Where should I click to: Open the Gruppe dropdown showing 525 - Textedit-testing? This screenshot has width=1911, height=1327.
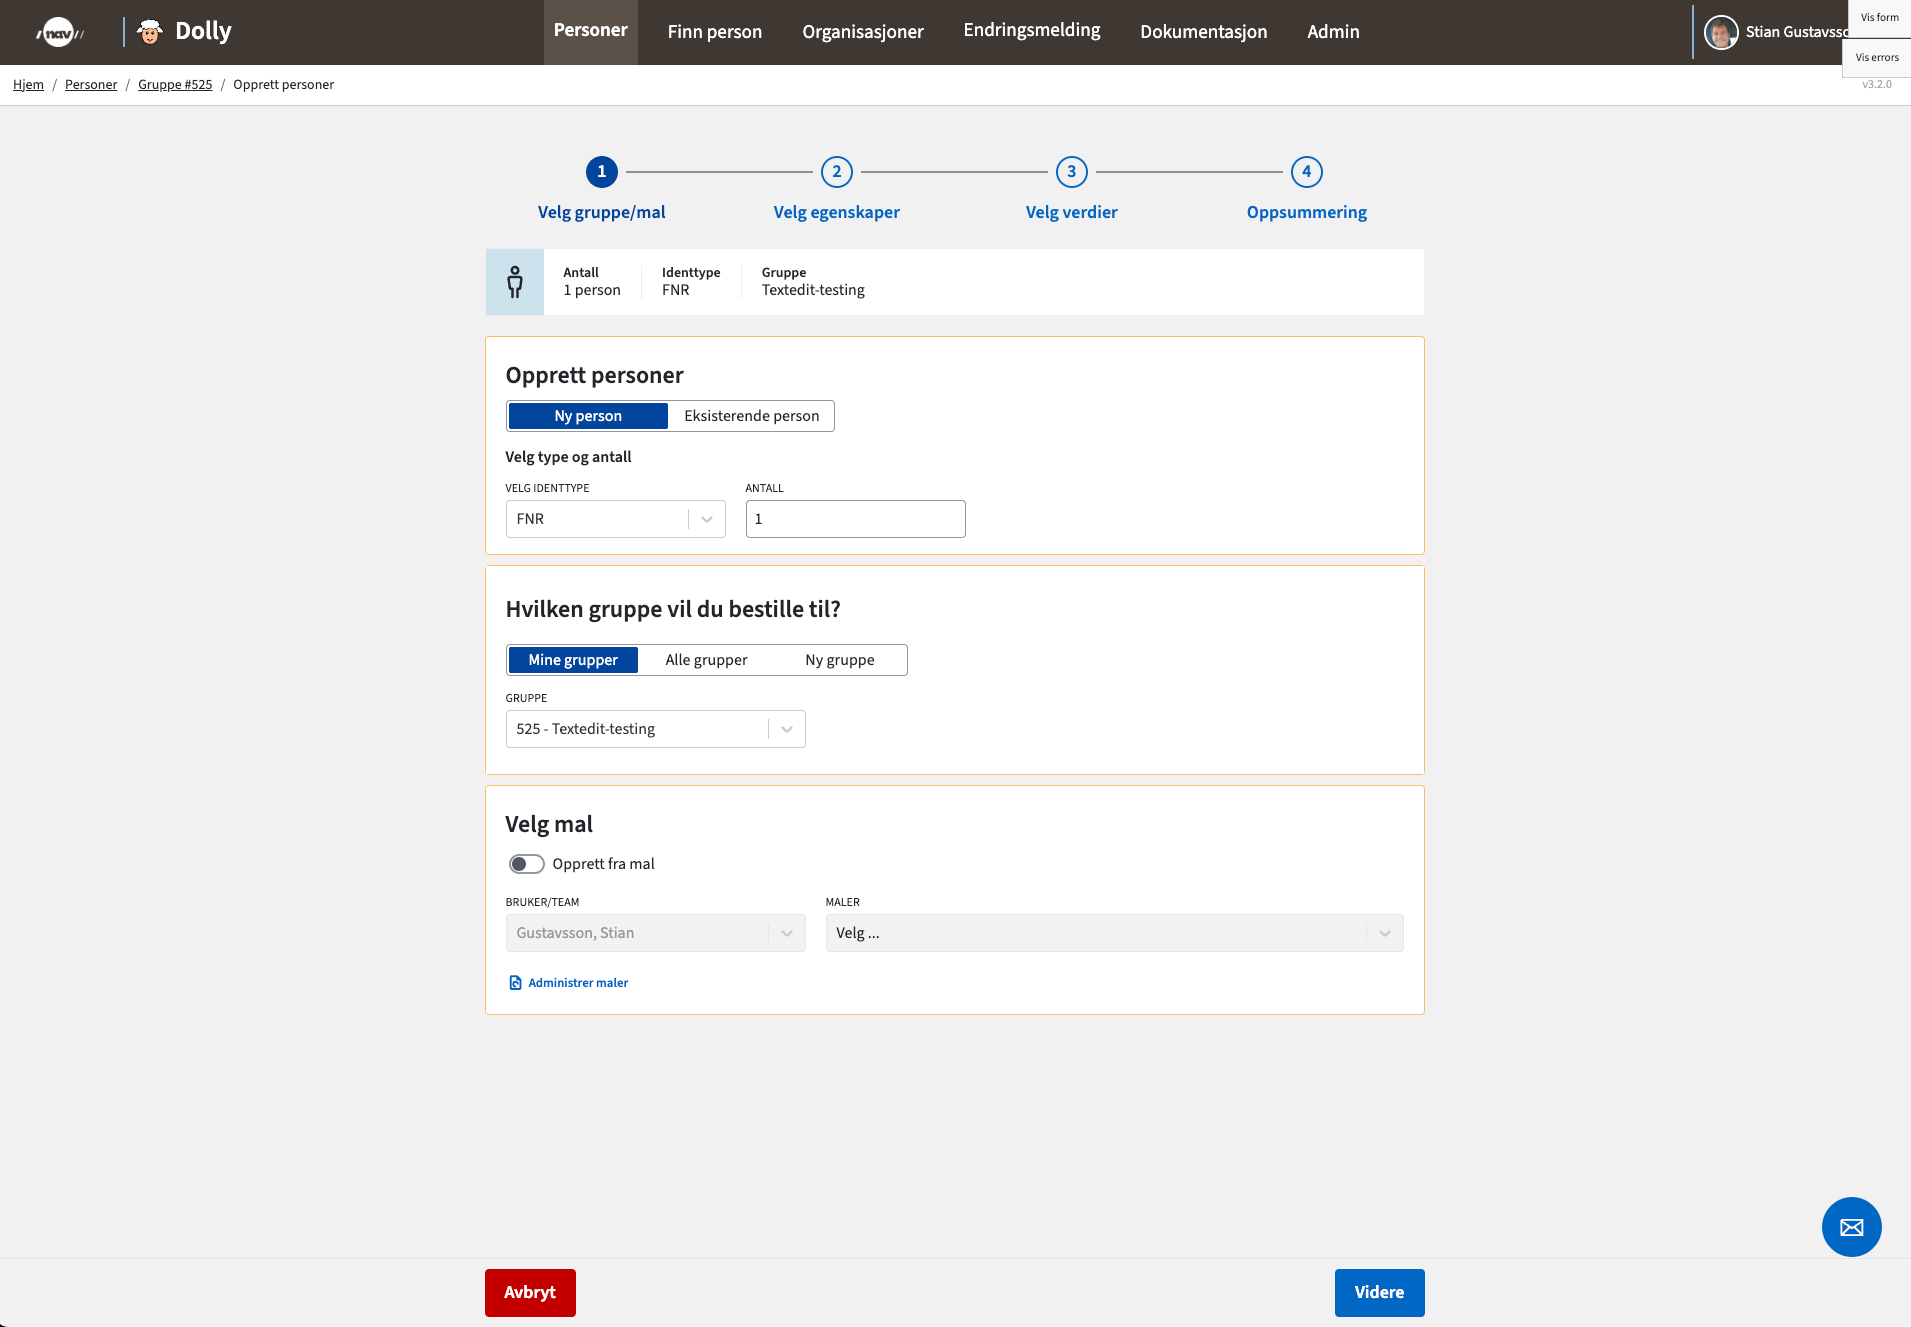click(655, 729)
